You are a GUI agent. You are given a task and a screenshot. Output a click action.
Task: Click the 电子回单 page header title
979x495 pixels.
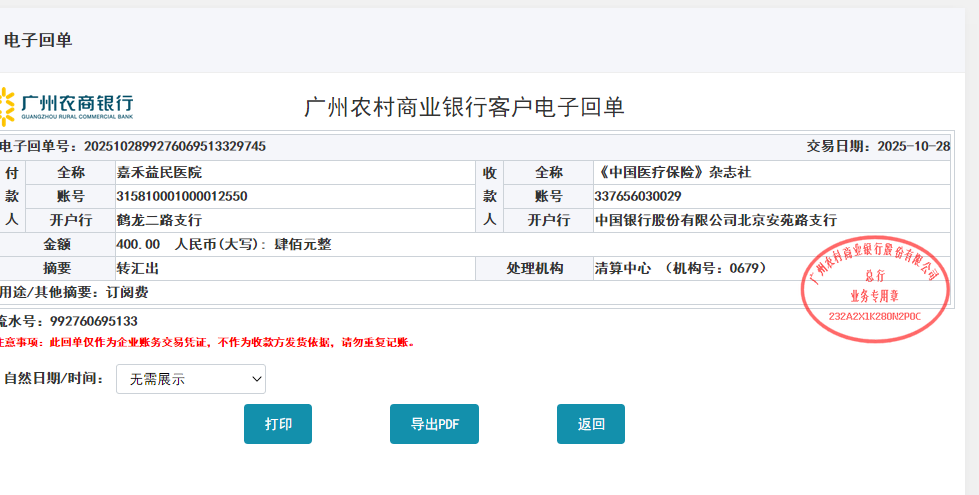pyautogui.click(x=38, y=40)
